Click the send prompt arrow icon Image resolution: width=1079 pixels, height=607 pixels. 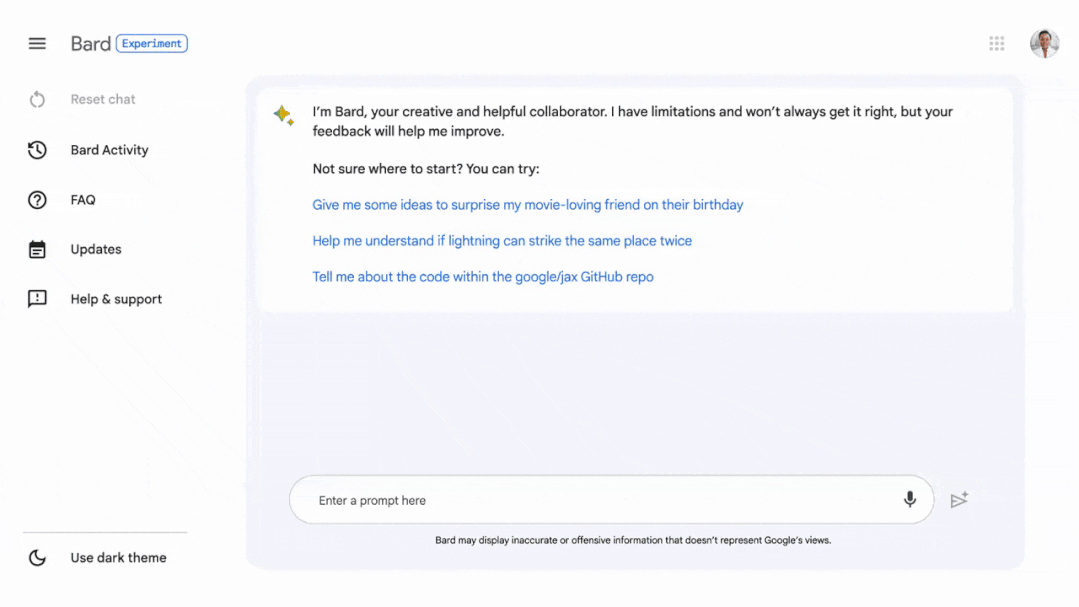coord(959,500)
